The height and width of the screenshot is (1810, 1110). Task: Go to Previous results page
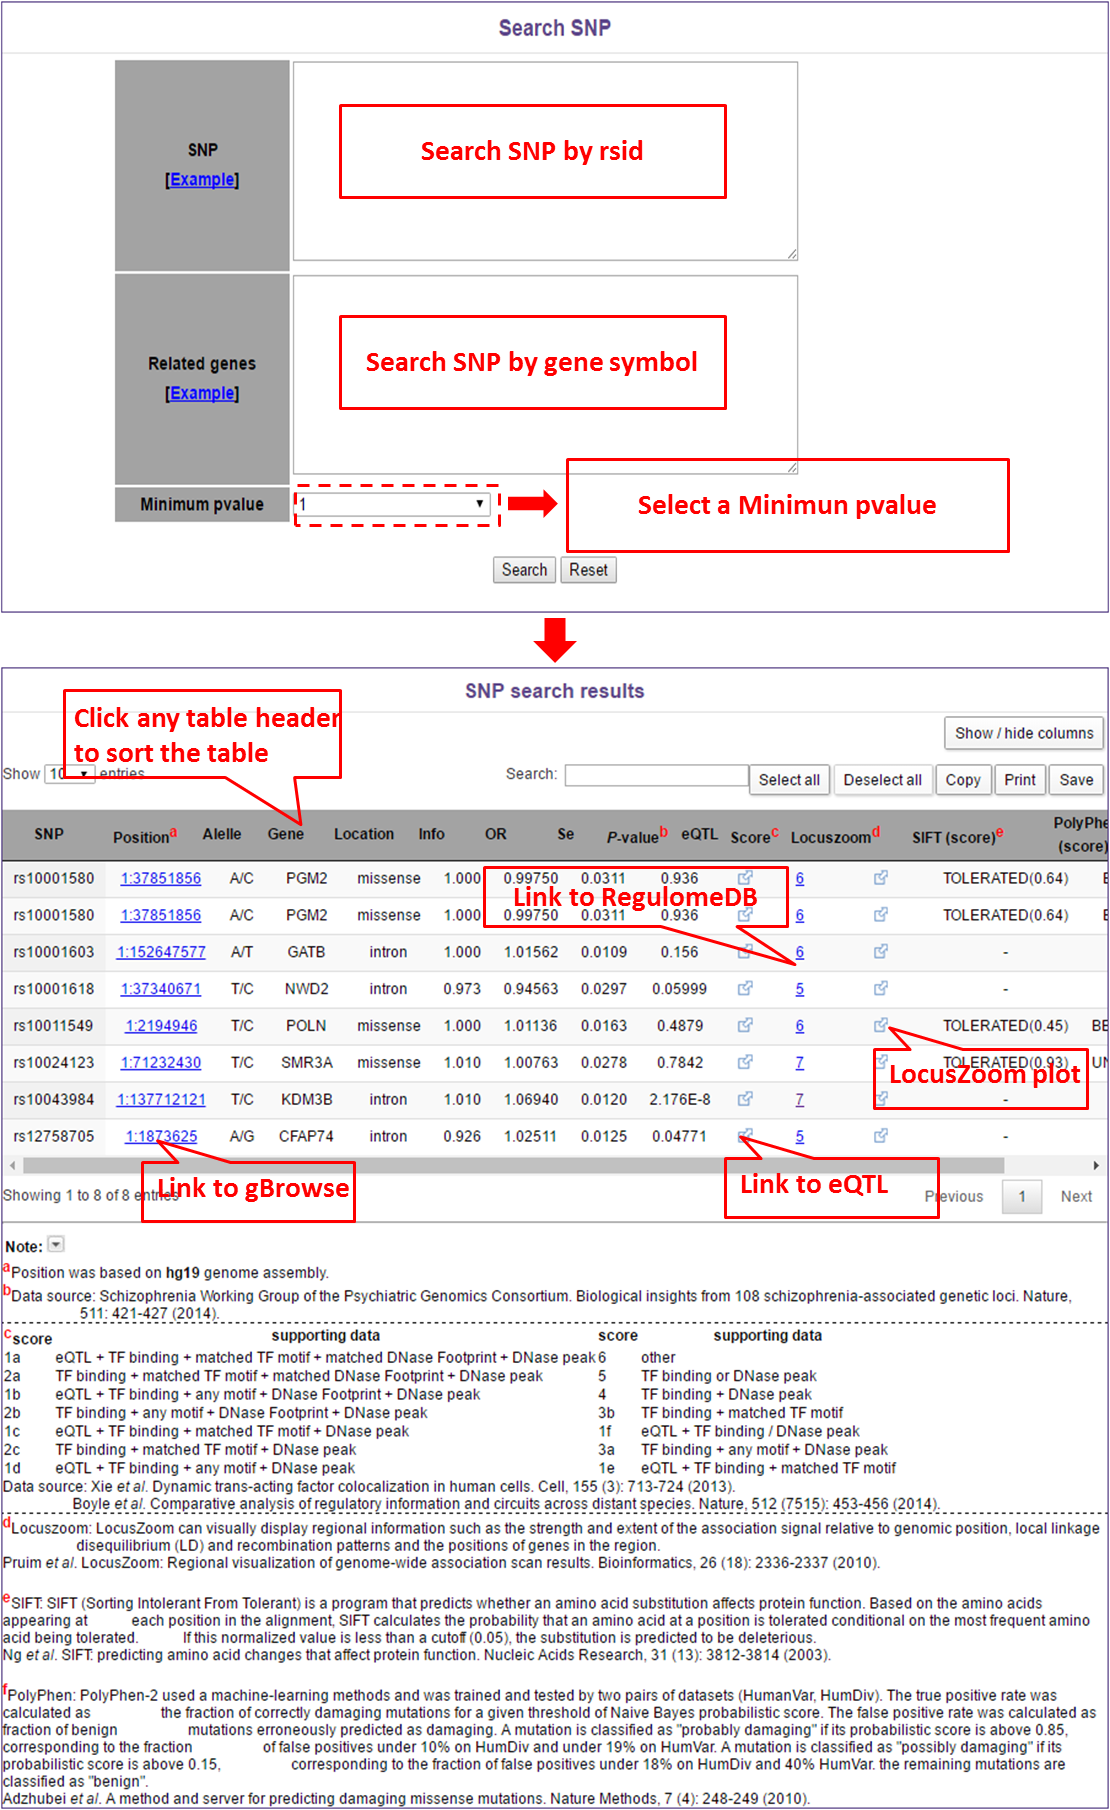955,1196
